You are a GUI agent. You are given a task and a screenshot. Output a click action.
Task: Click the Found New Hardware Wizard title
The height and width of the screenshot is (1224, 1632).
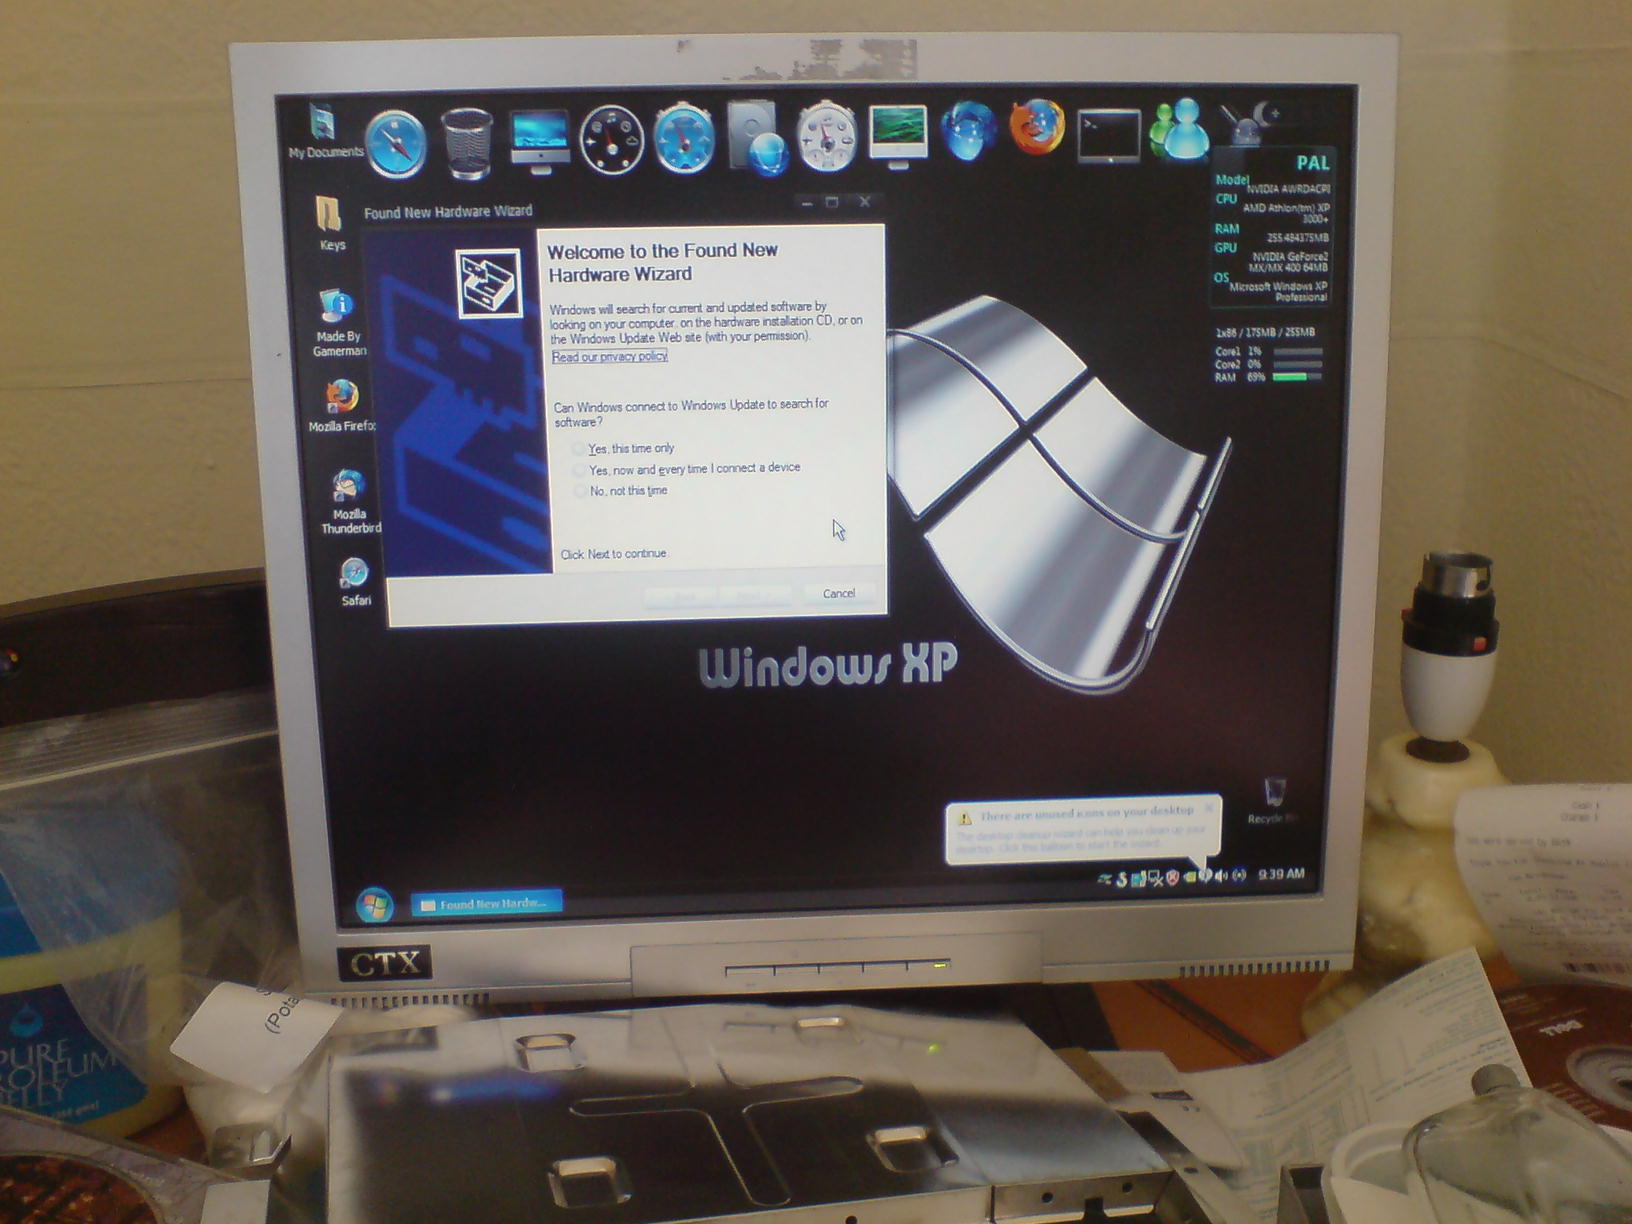448,212
